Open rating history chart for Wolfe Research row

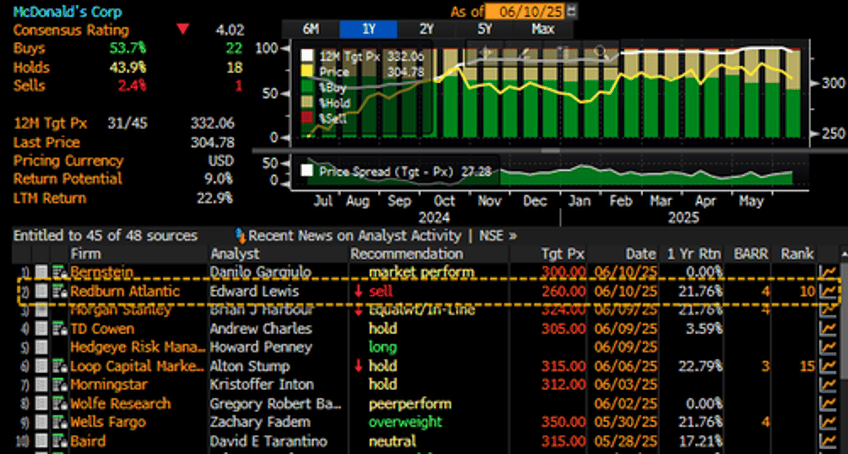(828, 404)
